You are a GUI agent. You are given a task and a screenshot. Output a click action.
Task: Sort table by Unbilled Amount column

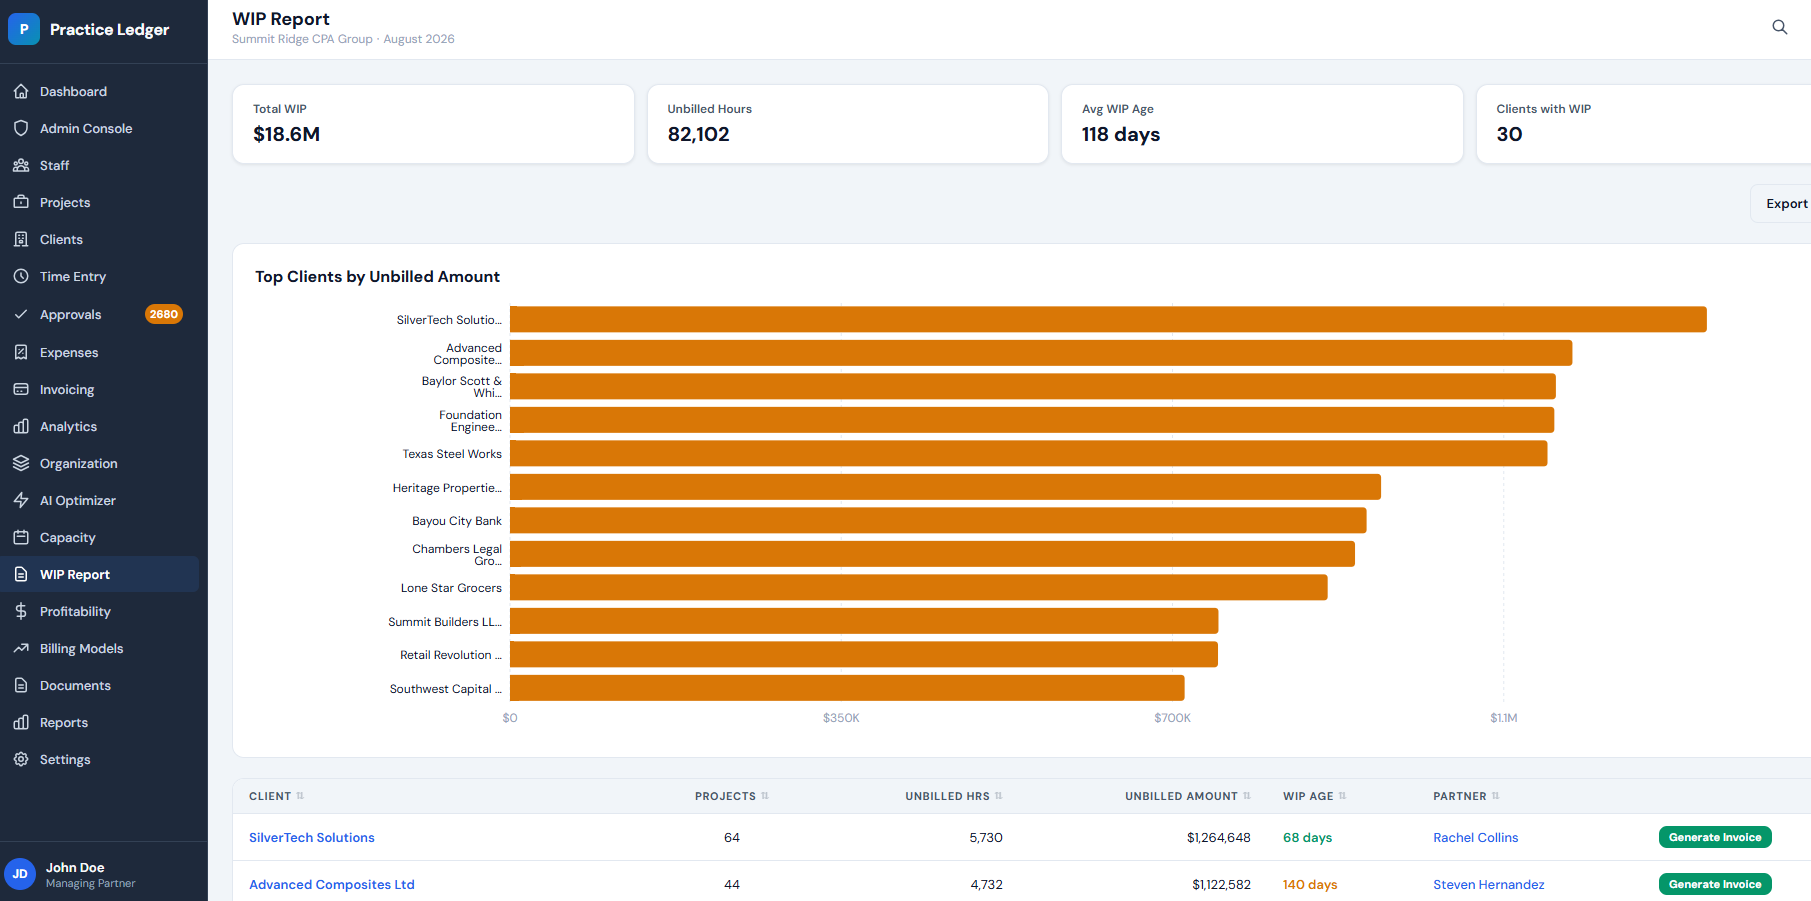1188,796
